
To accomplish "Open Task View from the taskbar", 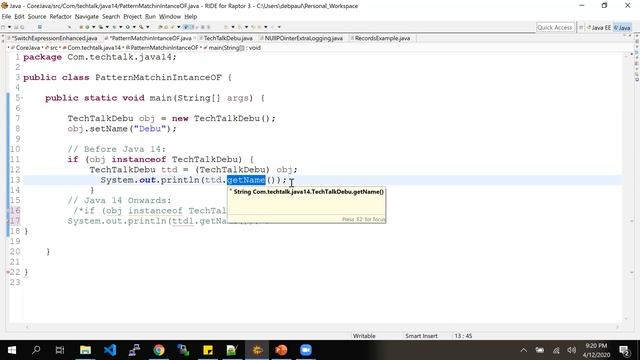I will click(x=60, y=350).
